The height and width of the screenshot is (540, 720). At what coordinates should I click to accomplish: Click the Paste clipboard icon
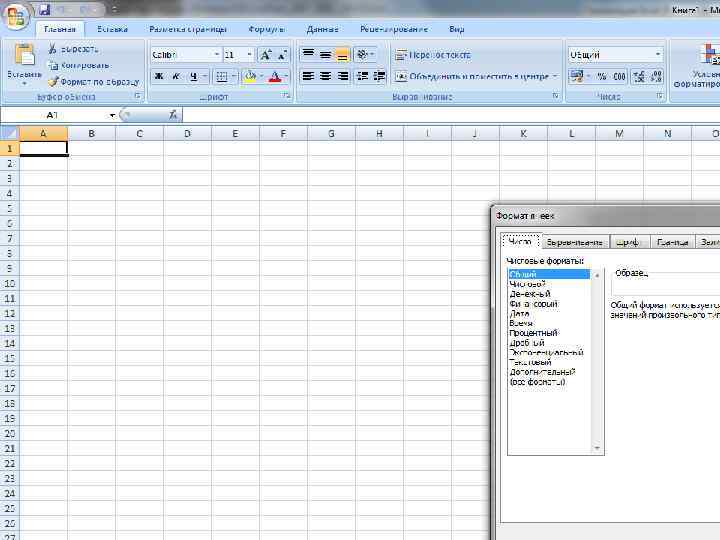pyautogui.click(x=25, y=55)
